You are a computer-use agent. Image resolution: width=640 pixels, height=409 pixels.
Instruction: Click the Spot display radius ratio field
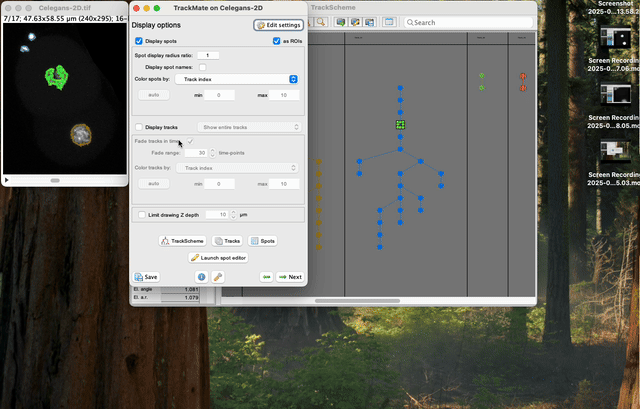pos(208,55)
